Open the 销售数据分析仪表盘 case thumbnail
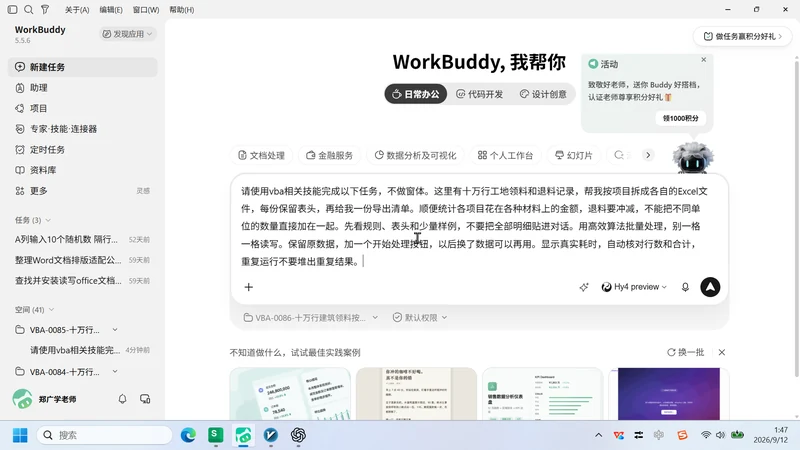Screen dimensions: 800x450 [542, 394]
